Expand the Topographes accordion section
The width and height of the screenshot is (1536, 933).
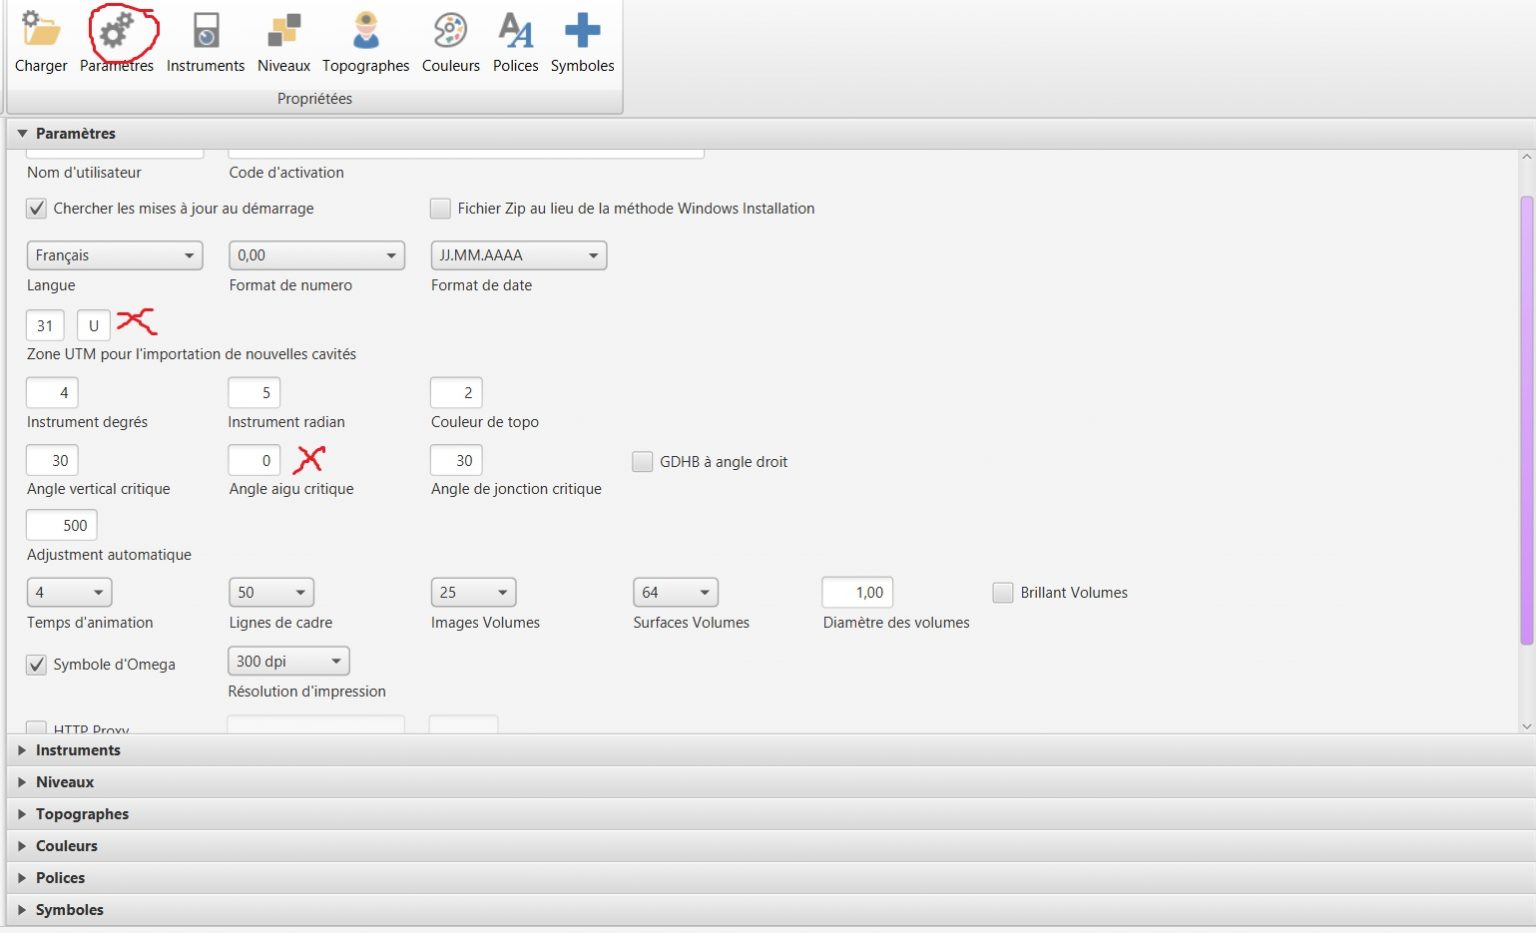click(82, 814)
